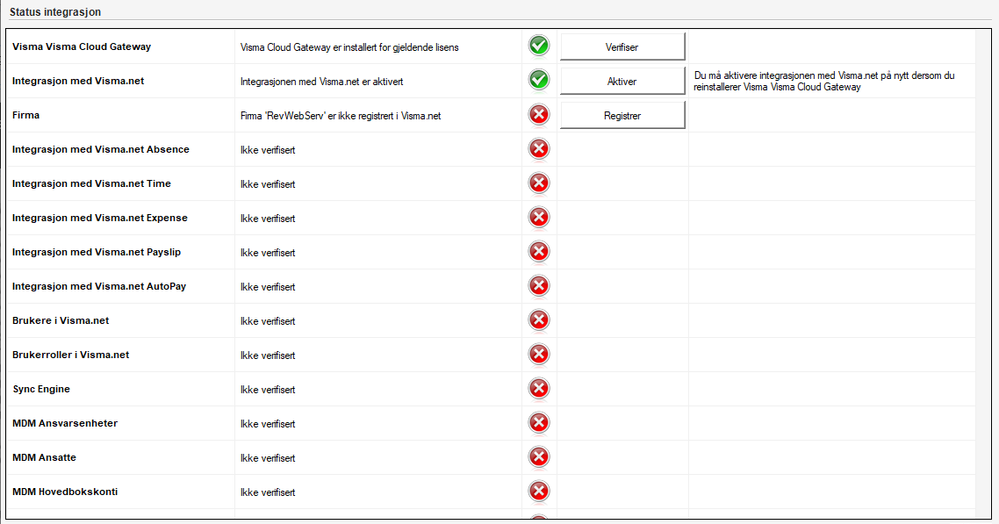Click the green checkmark for Visma Cloud Gateway

click(x=539, y=46)
